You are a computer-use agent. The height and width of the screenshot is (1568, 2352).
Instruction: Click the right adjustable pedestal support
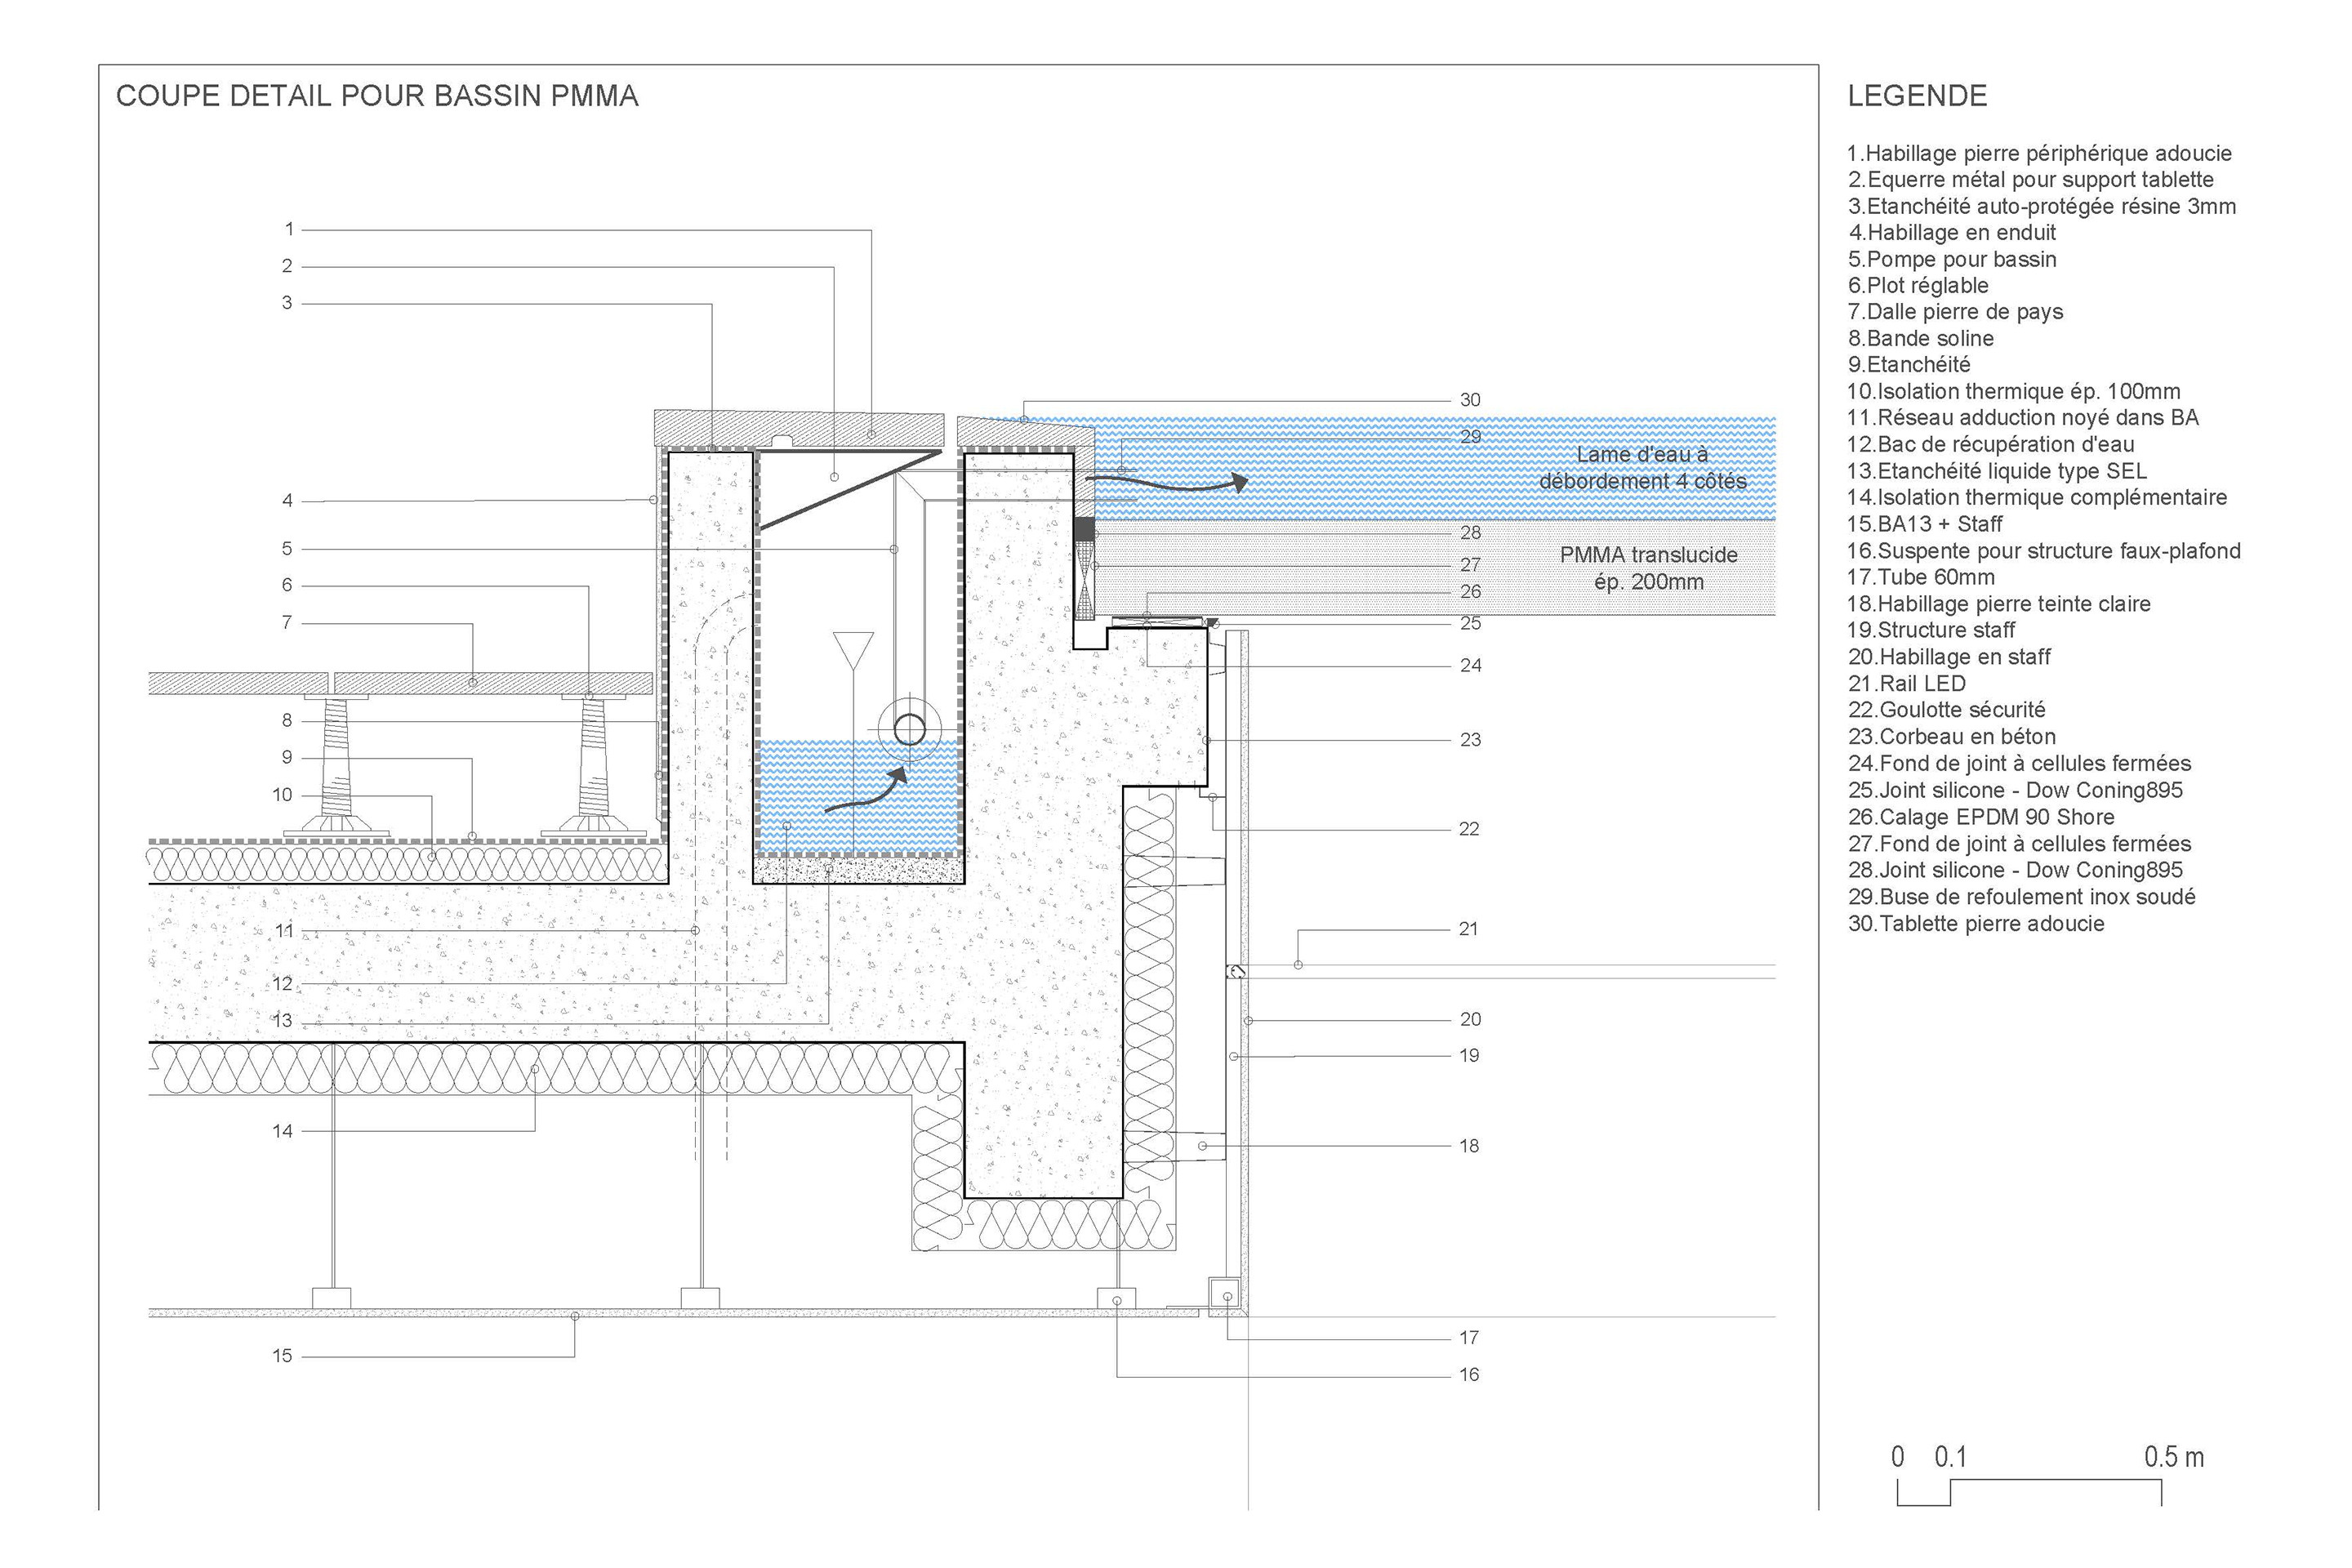(594, 765)
